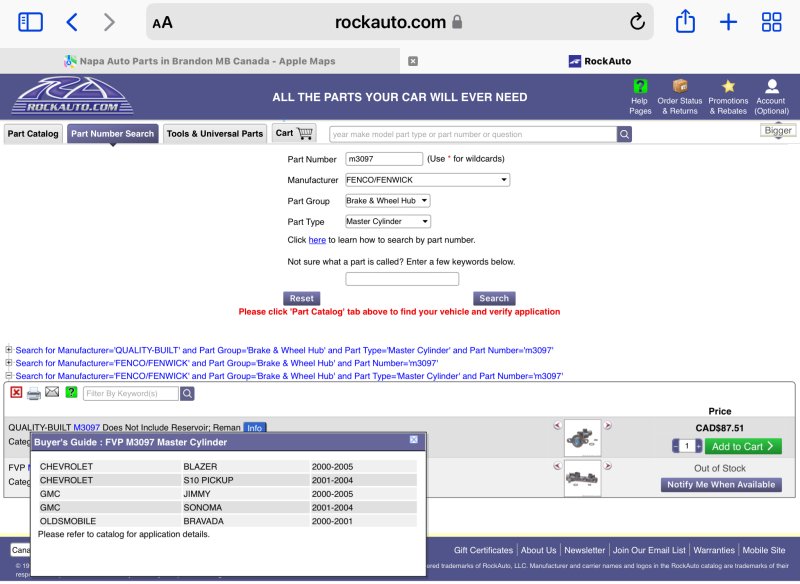Close the Buyer's Guide popup
The width and height of the screenshot is (800, 584).
point(414,440)
